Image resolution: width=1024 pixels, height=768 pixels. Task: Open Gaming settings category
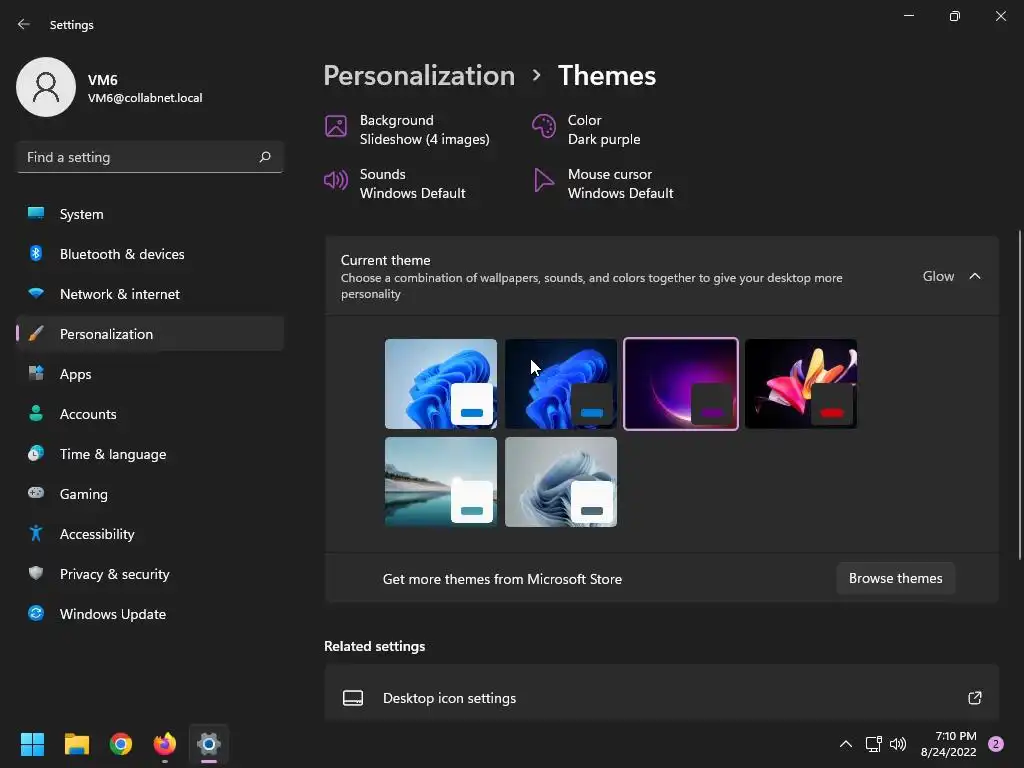click(150, 494)
